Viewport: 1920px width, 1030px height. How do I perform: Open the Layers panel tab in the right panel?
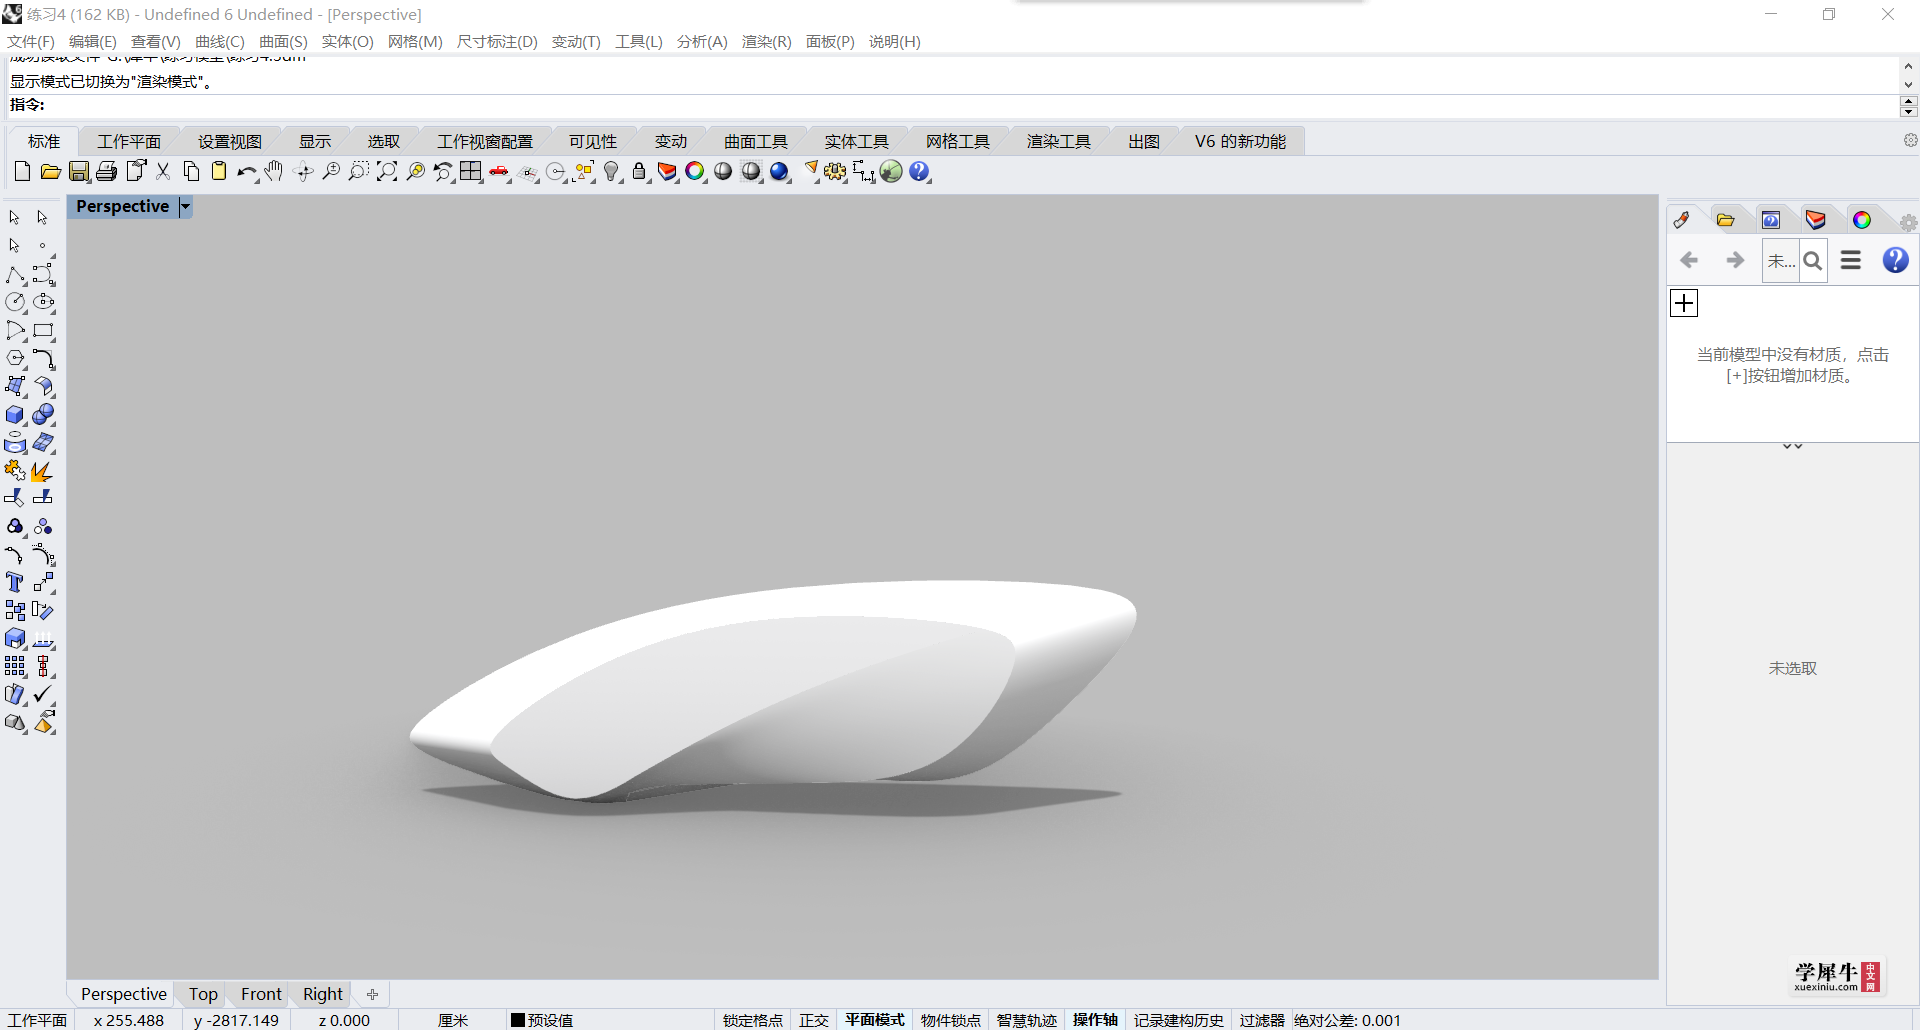[1815, 219]
